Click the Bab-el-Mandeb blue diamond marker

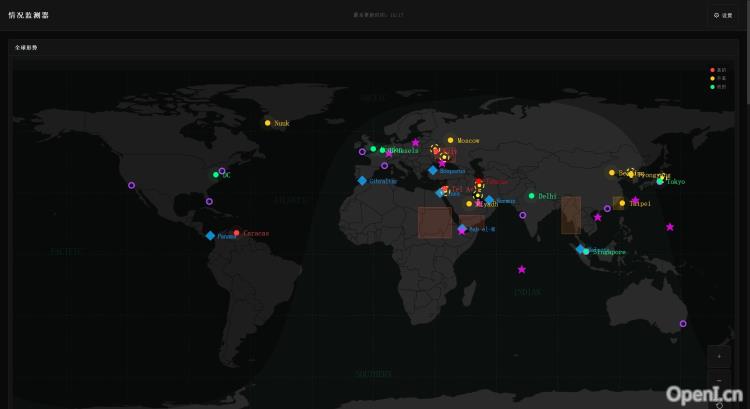[462, 229]
